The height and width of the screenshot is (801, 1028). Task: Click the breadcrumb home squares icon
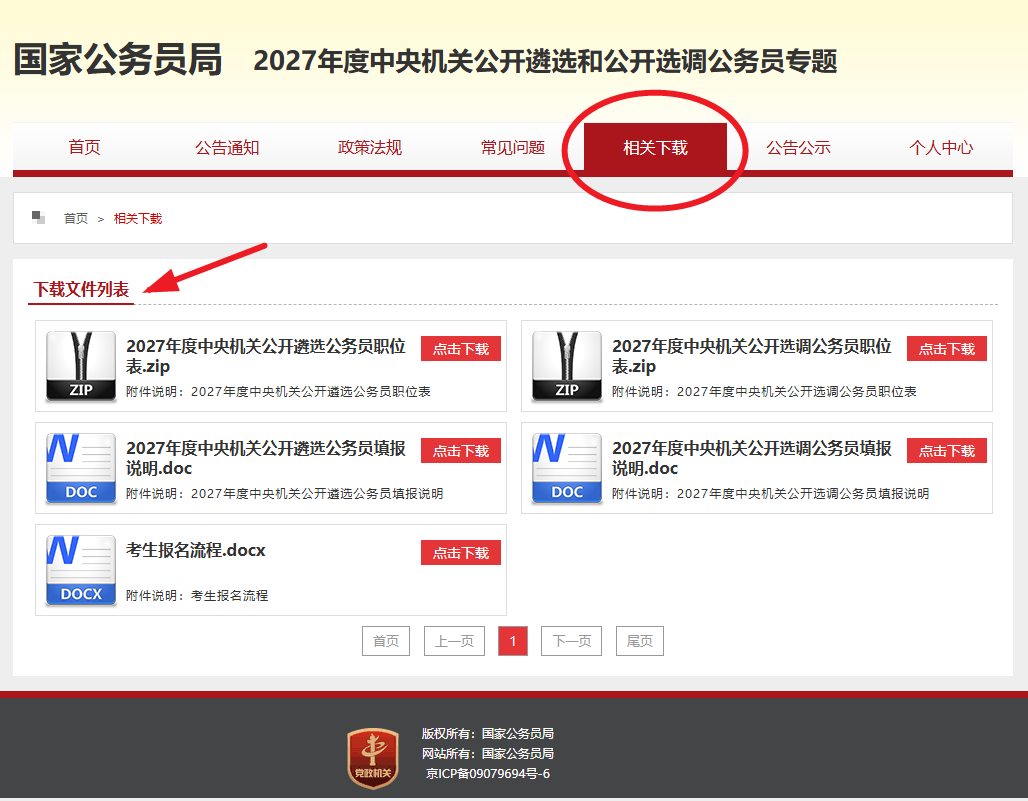click(x=39, y=218)
